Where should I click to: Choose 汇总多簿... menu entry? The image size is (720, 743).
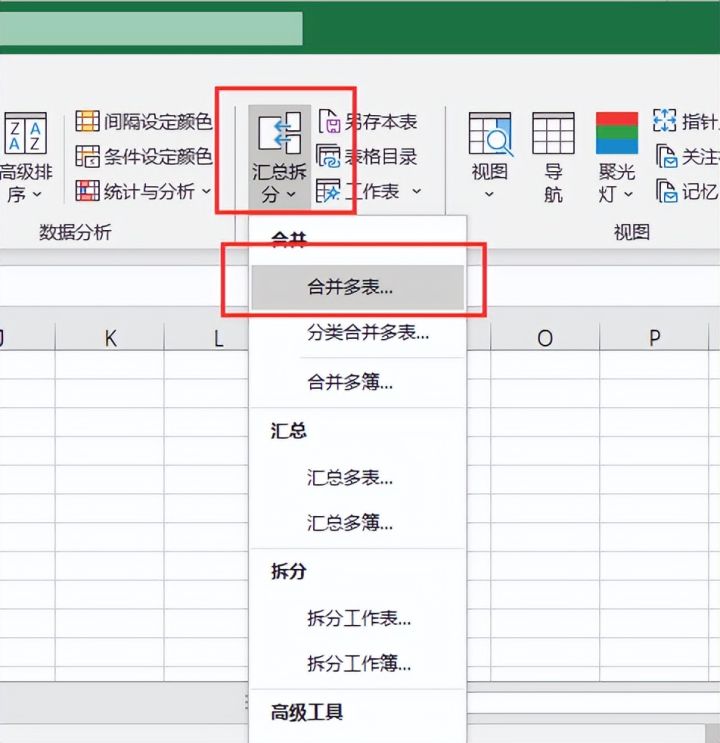coord(357,523)
